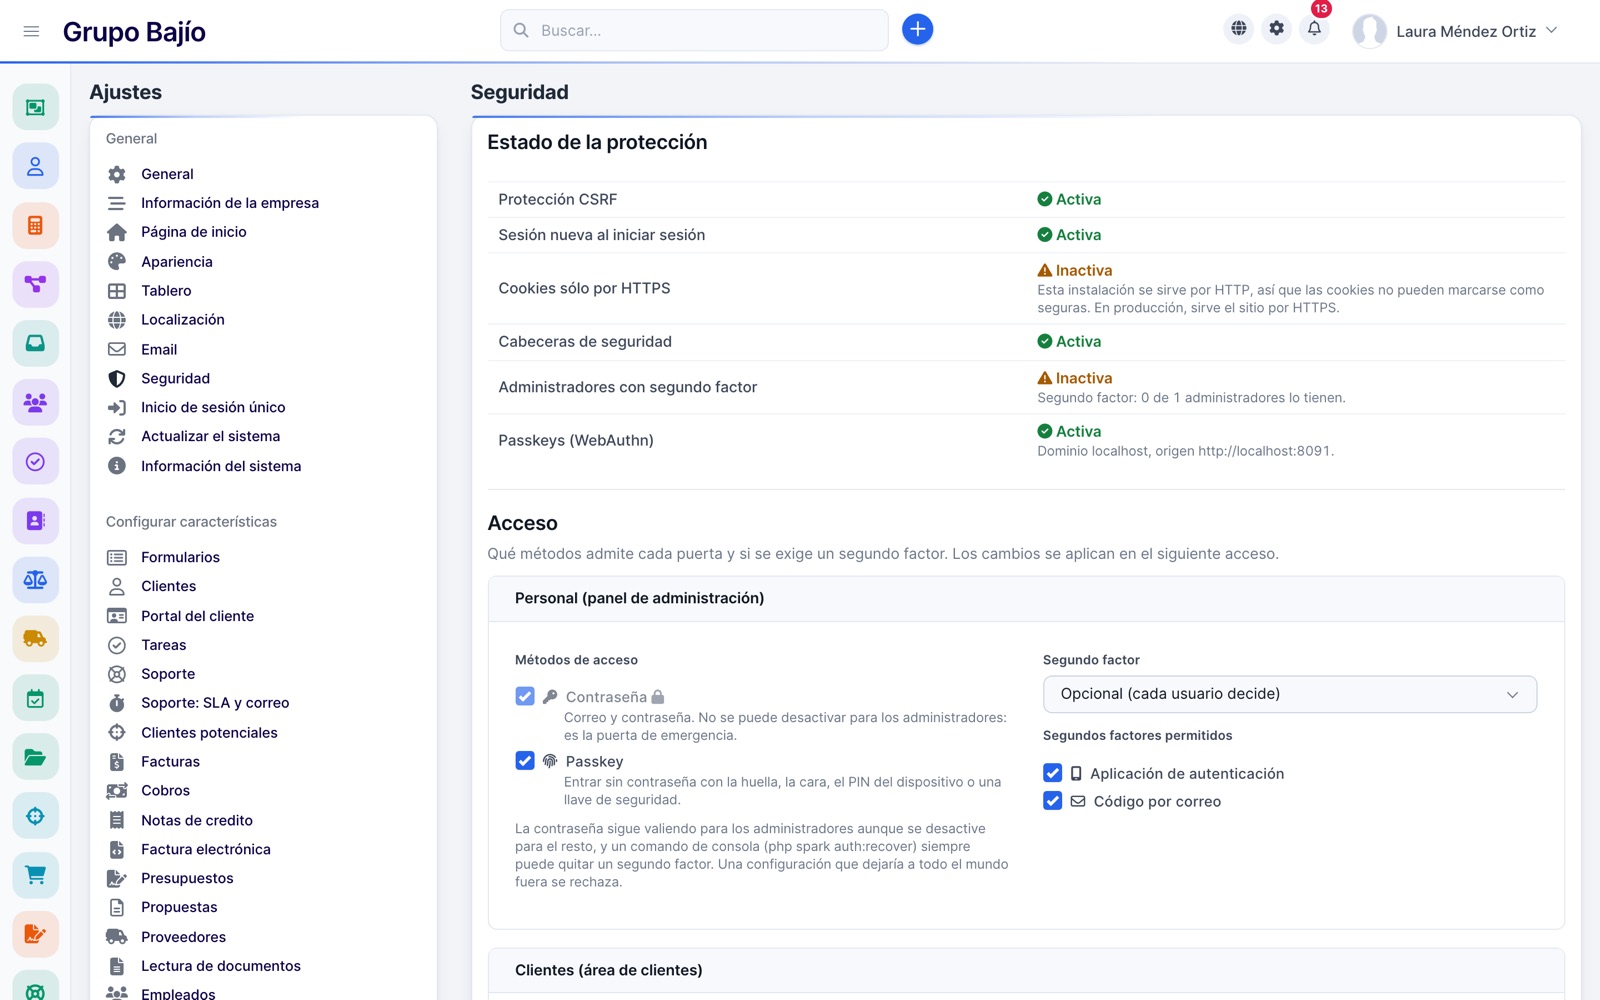
Task: Select Localización in settings menu
Action: (x=183, y=320)
